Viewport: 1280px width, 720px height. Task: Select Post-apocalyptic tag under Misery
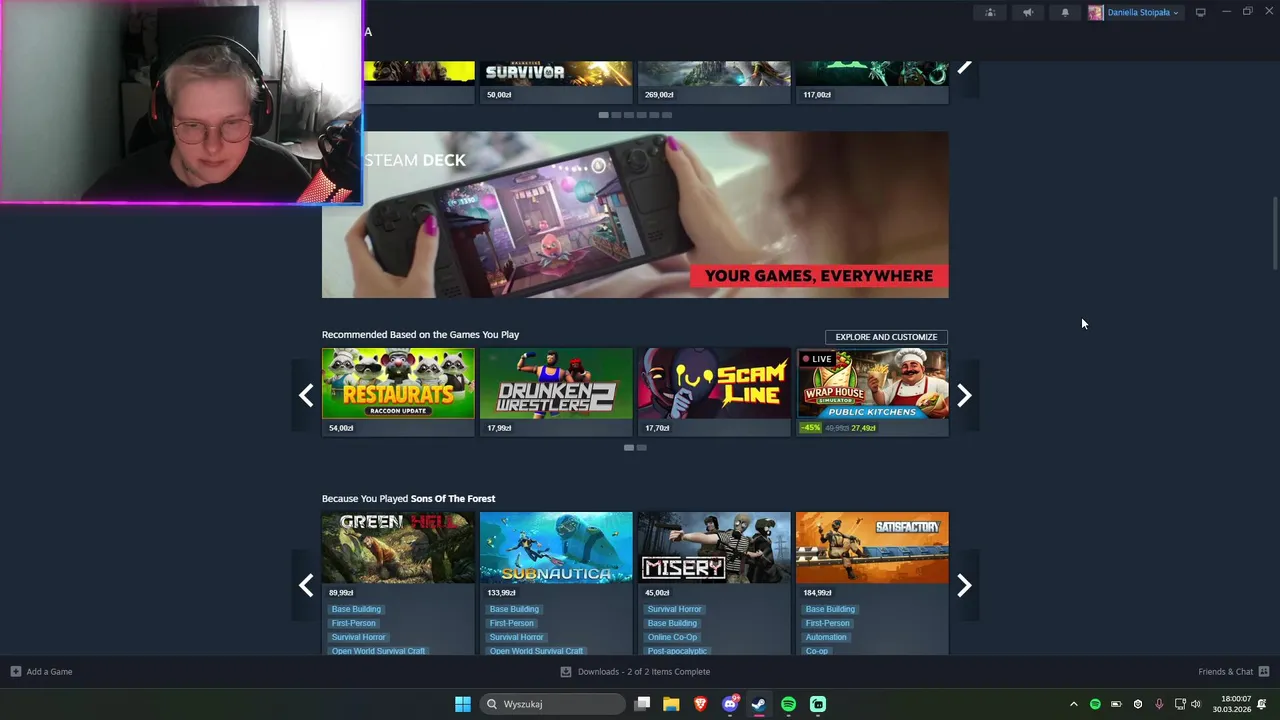(677, 651)
